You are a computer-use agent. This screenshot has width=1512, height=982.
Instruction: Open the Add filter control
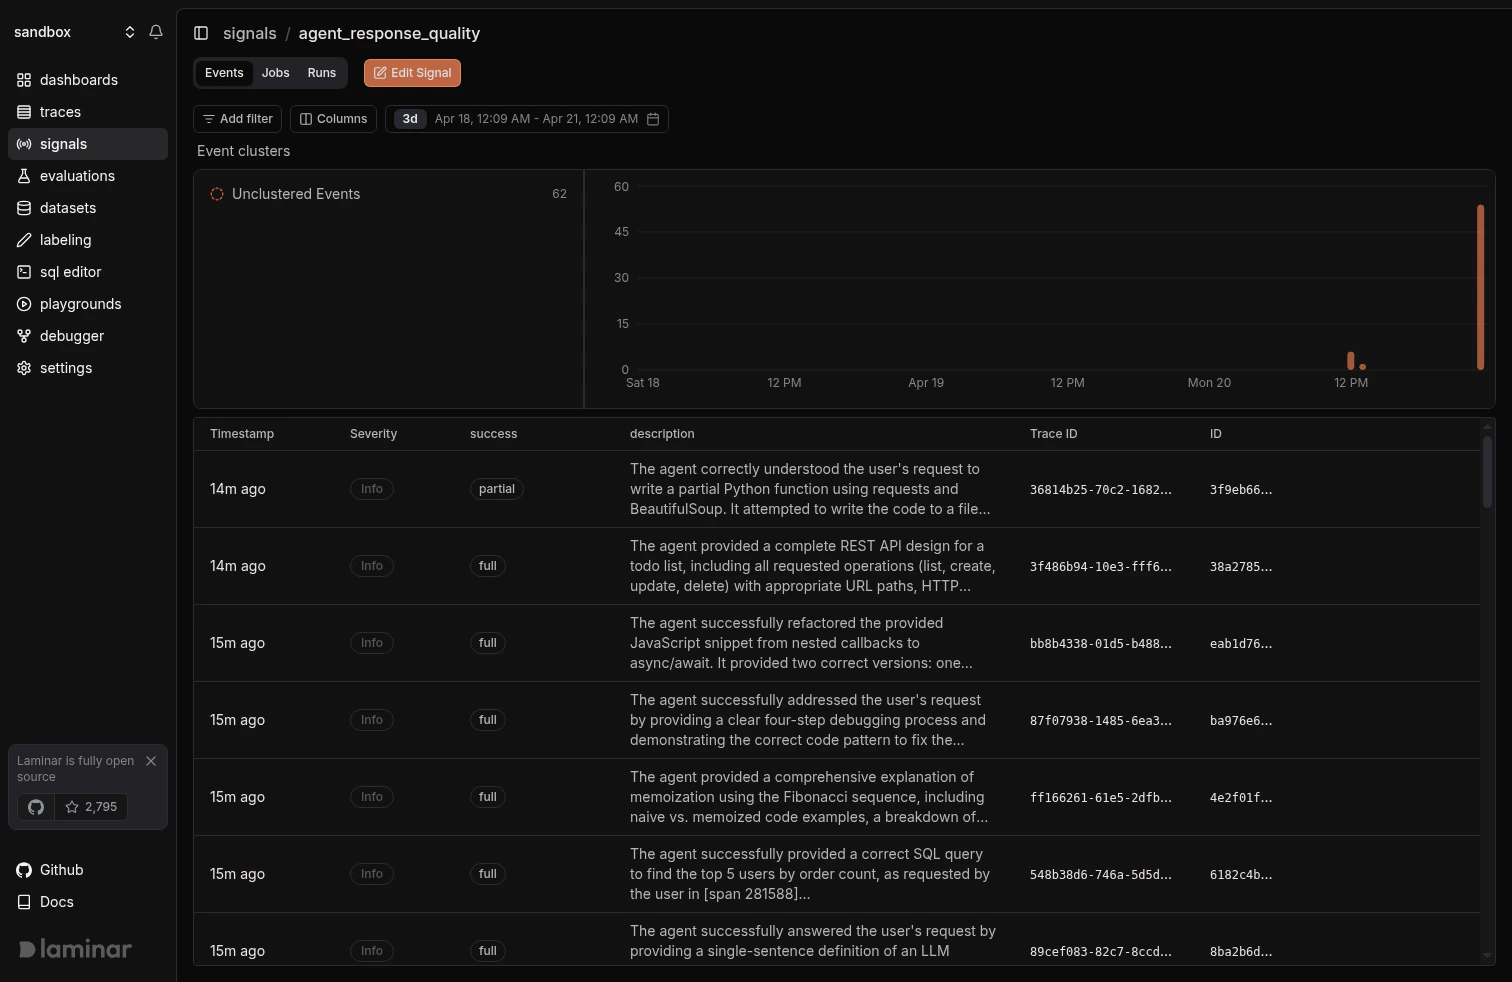pyautogui.click(x=237, y=118)
